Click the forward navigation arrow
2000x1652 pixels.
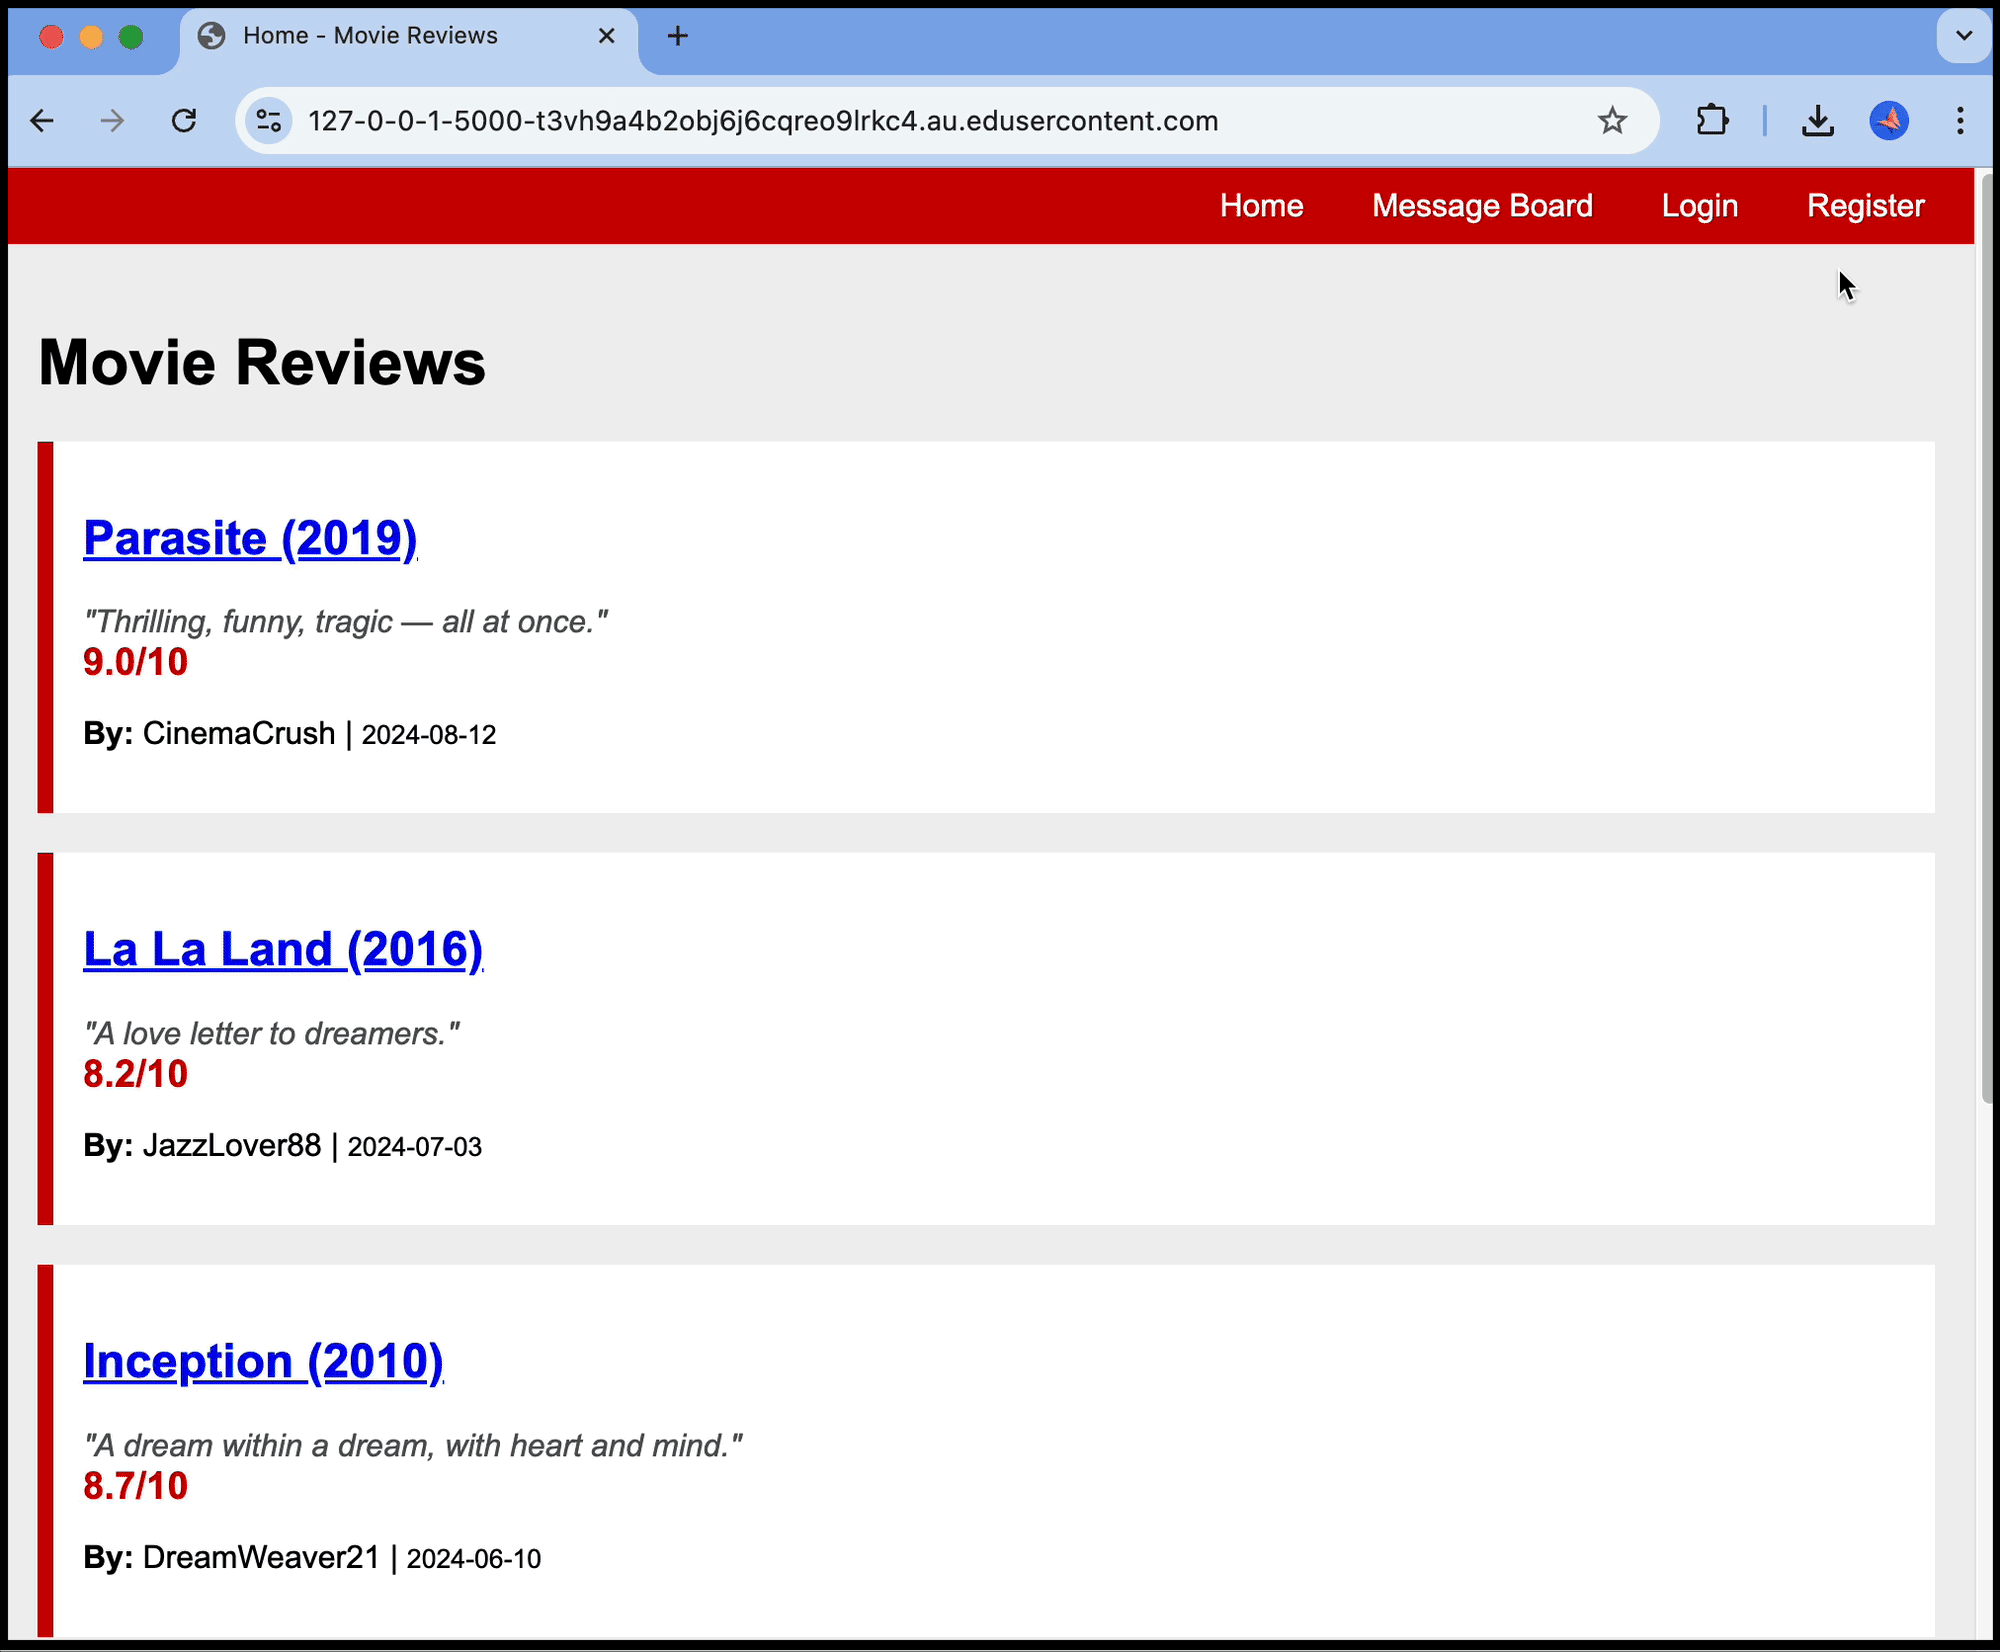click(x=112, y=121)
